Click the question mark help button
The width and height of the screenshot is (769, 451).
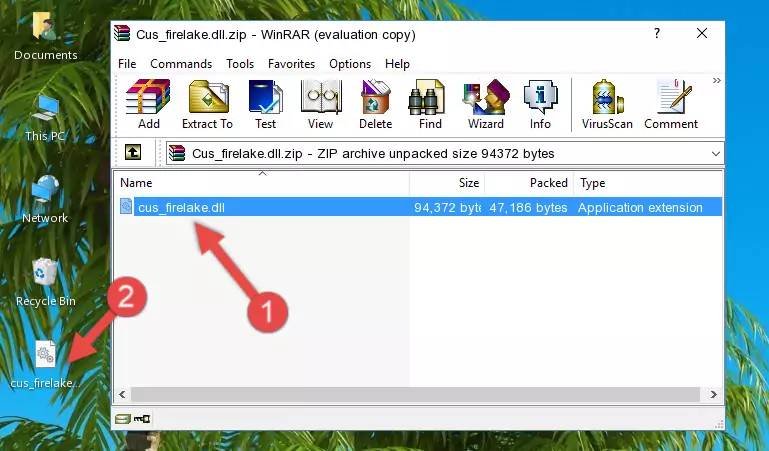tap(657, 33)
